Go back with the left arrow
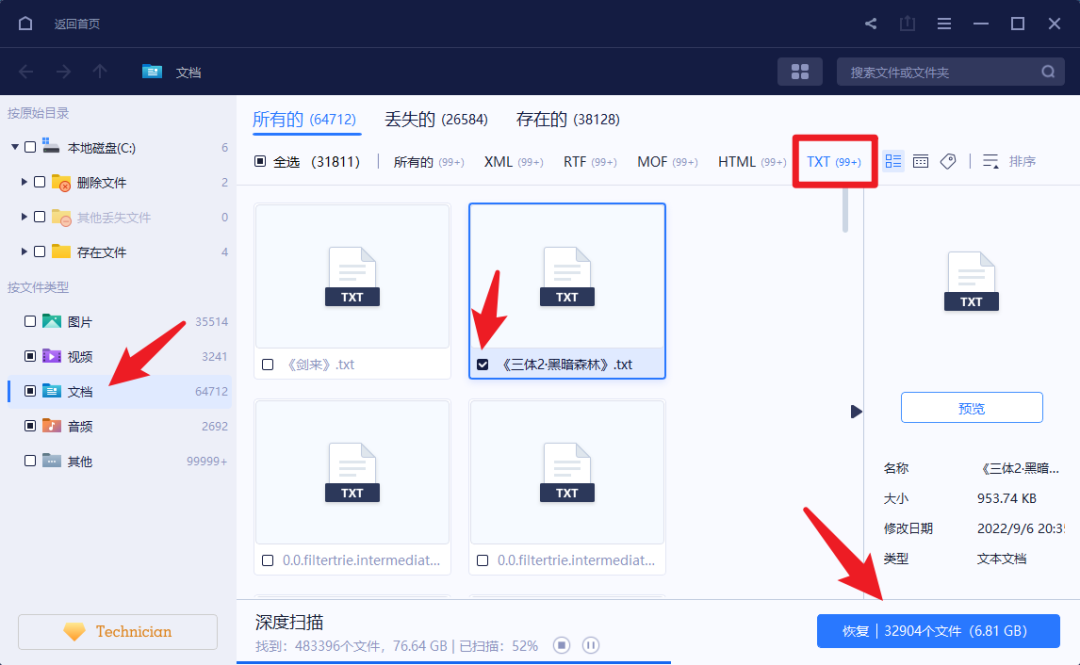 pyautogui.click(x=26, y=72)
